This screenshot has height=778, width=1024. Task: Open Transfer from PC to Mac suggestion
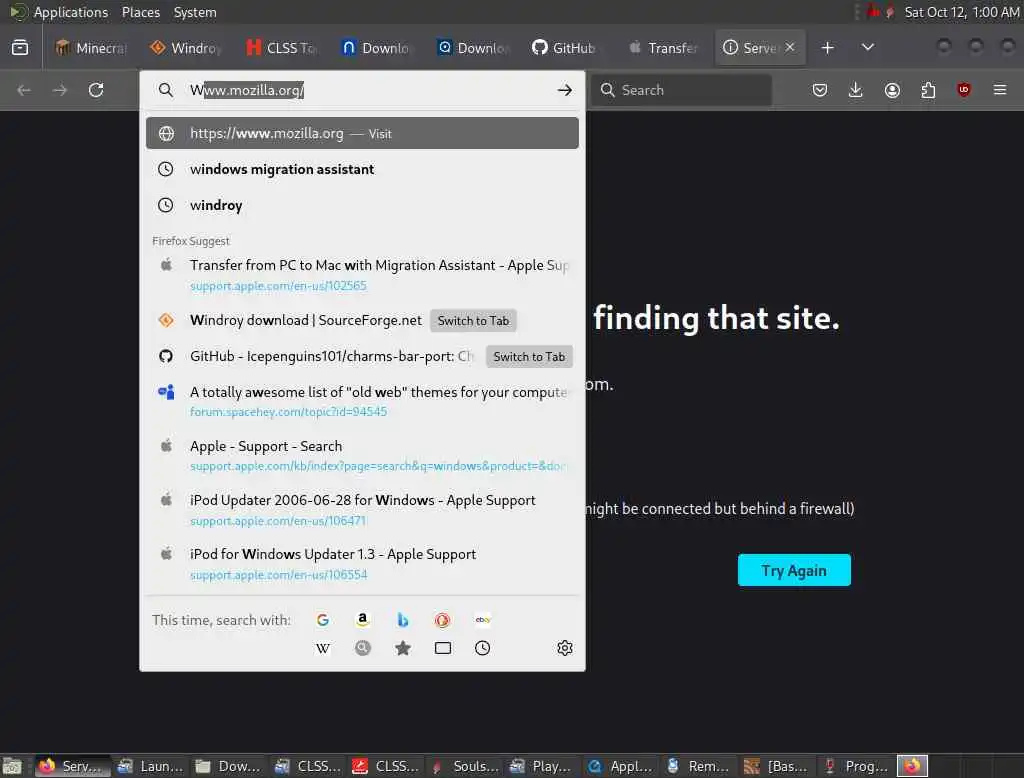coord(362,275)
